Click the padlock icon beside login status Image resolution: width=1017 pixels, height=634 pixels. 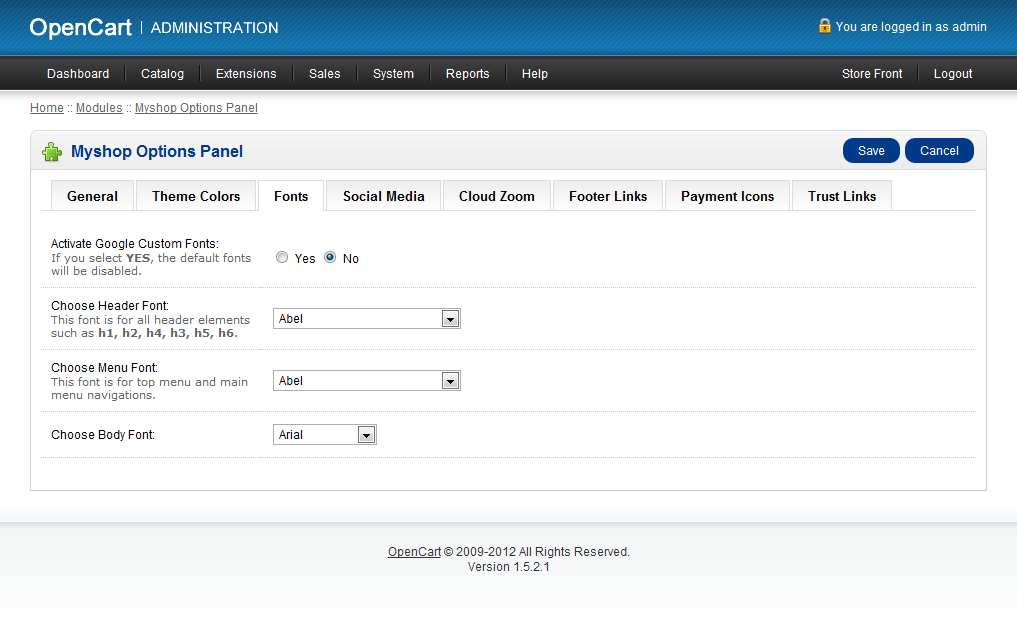point(824,26)
